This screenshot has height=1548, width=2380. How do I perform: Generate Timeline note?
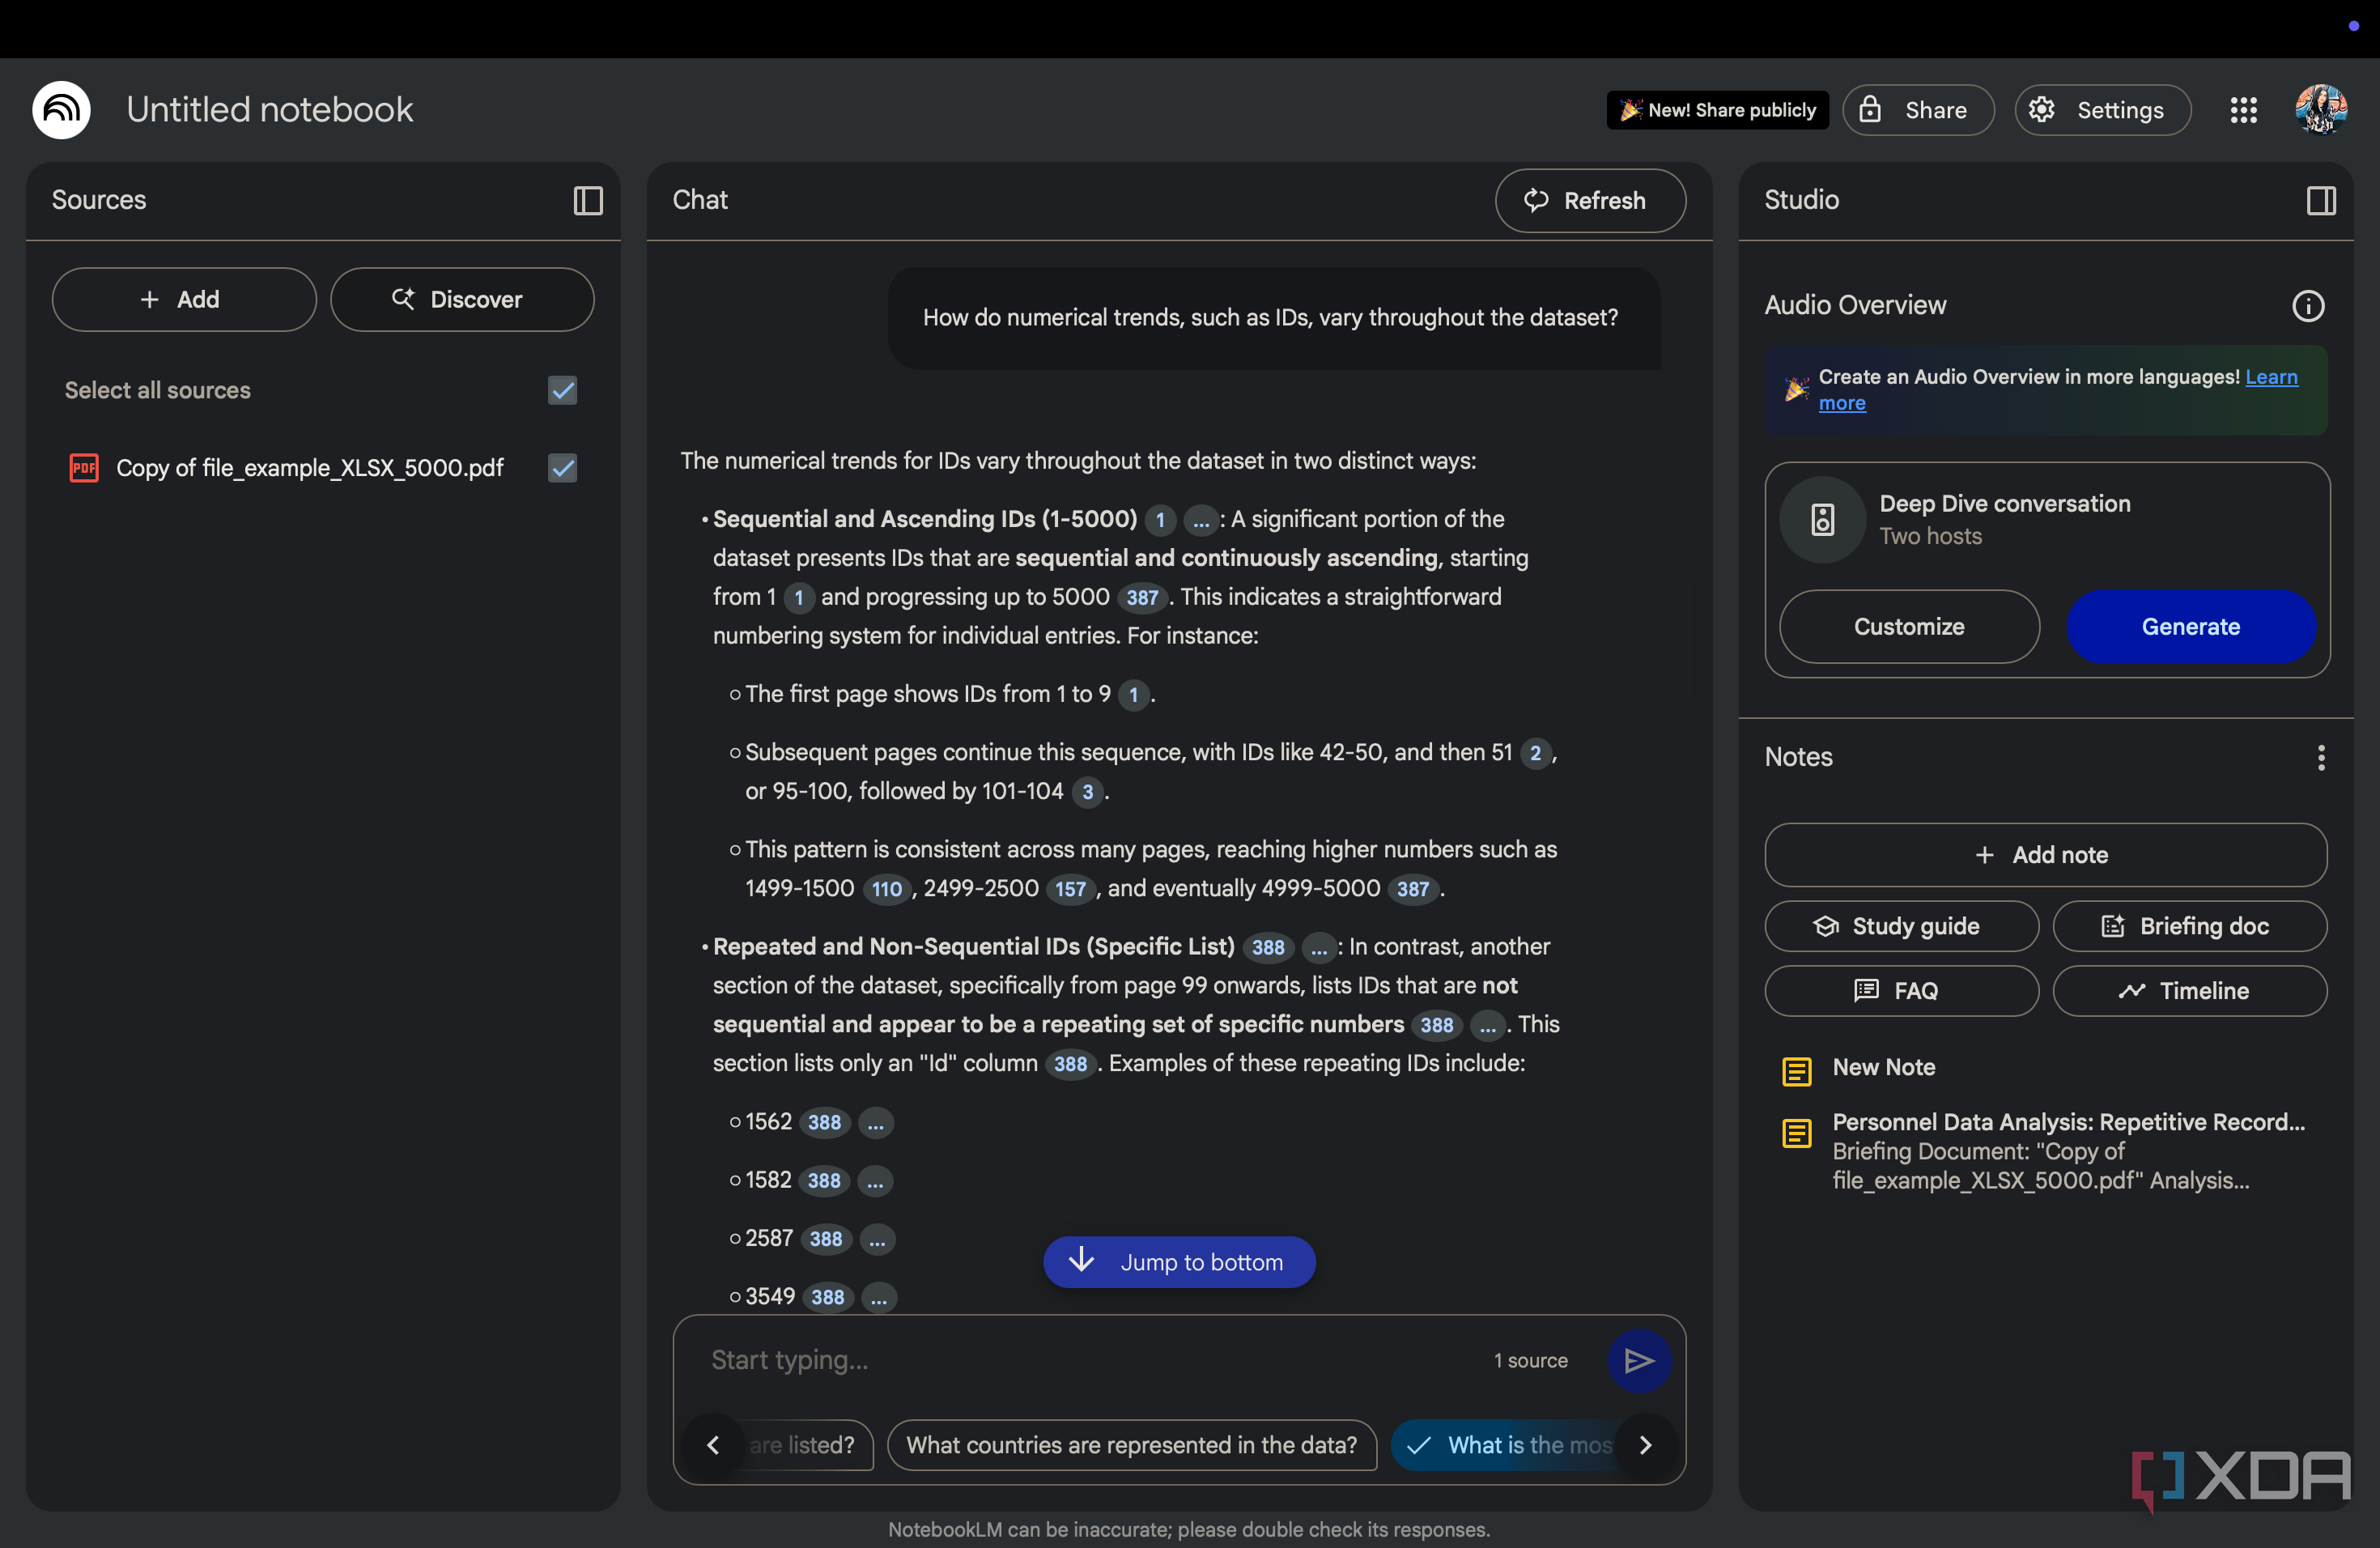click(x=2189, y=991)
